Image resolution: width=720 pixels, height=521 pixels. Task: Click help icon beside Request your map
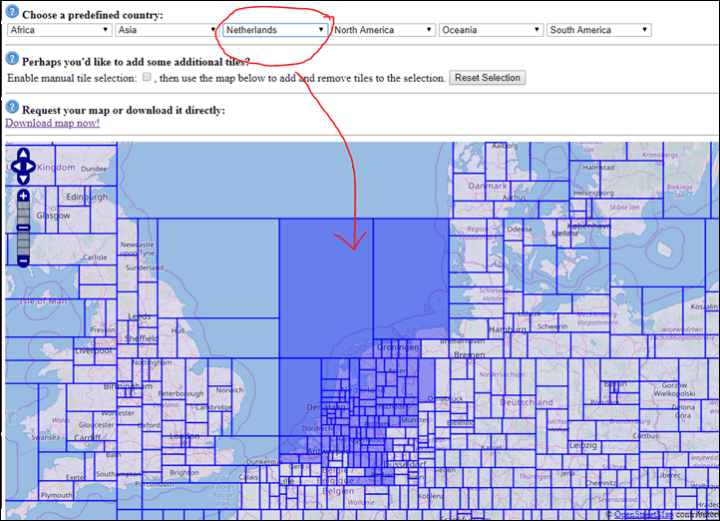[x=12, y=106]
